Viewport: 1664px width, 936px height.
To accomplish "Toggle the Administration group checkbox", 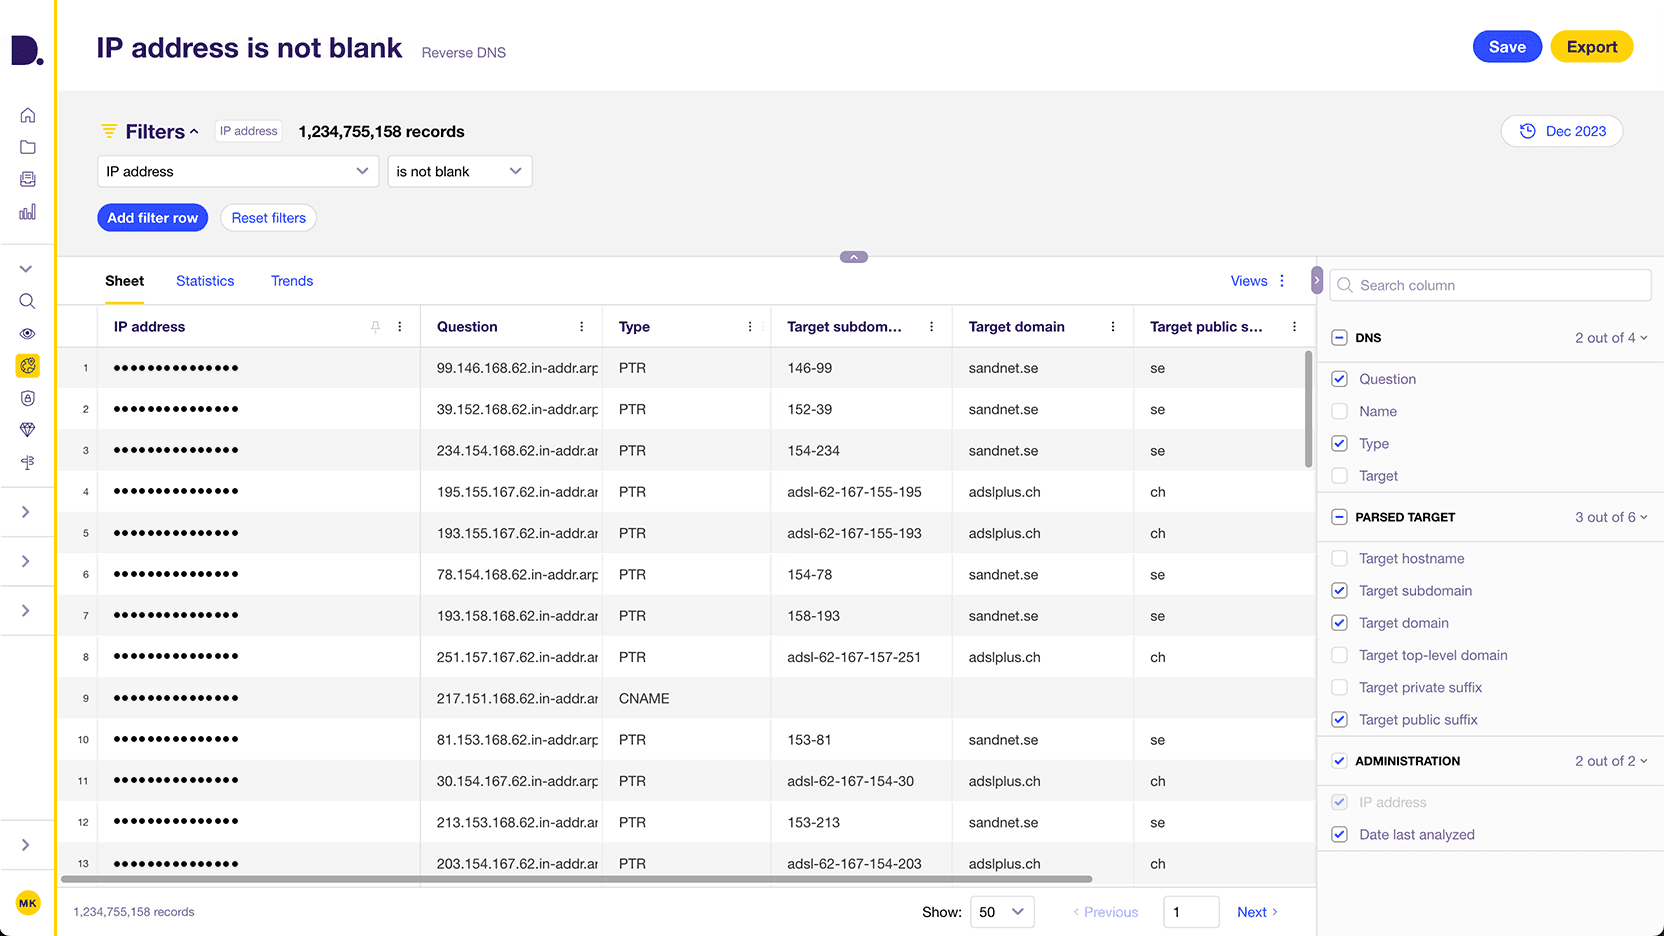I will coord(1340,761).
